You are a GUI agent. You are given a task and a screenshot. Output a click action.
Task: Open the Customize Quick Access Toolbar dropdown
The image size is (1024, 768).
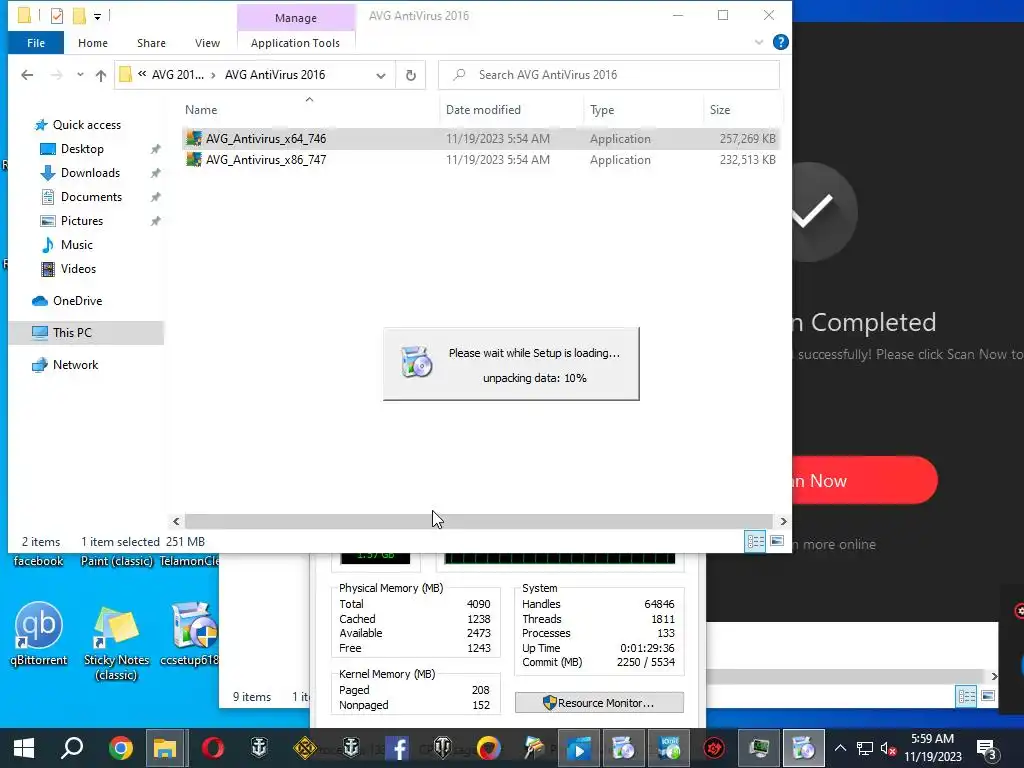click(x=97, y=16)
